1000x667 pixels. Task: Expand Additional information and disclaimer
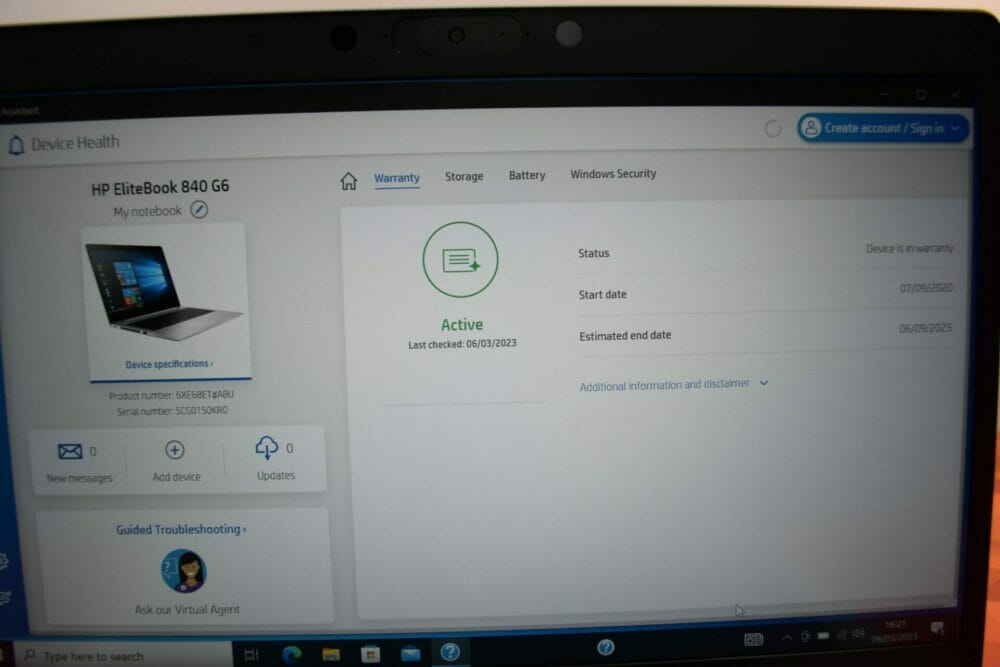[673, 385]
